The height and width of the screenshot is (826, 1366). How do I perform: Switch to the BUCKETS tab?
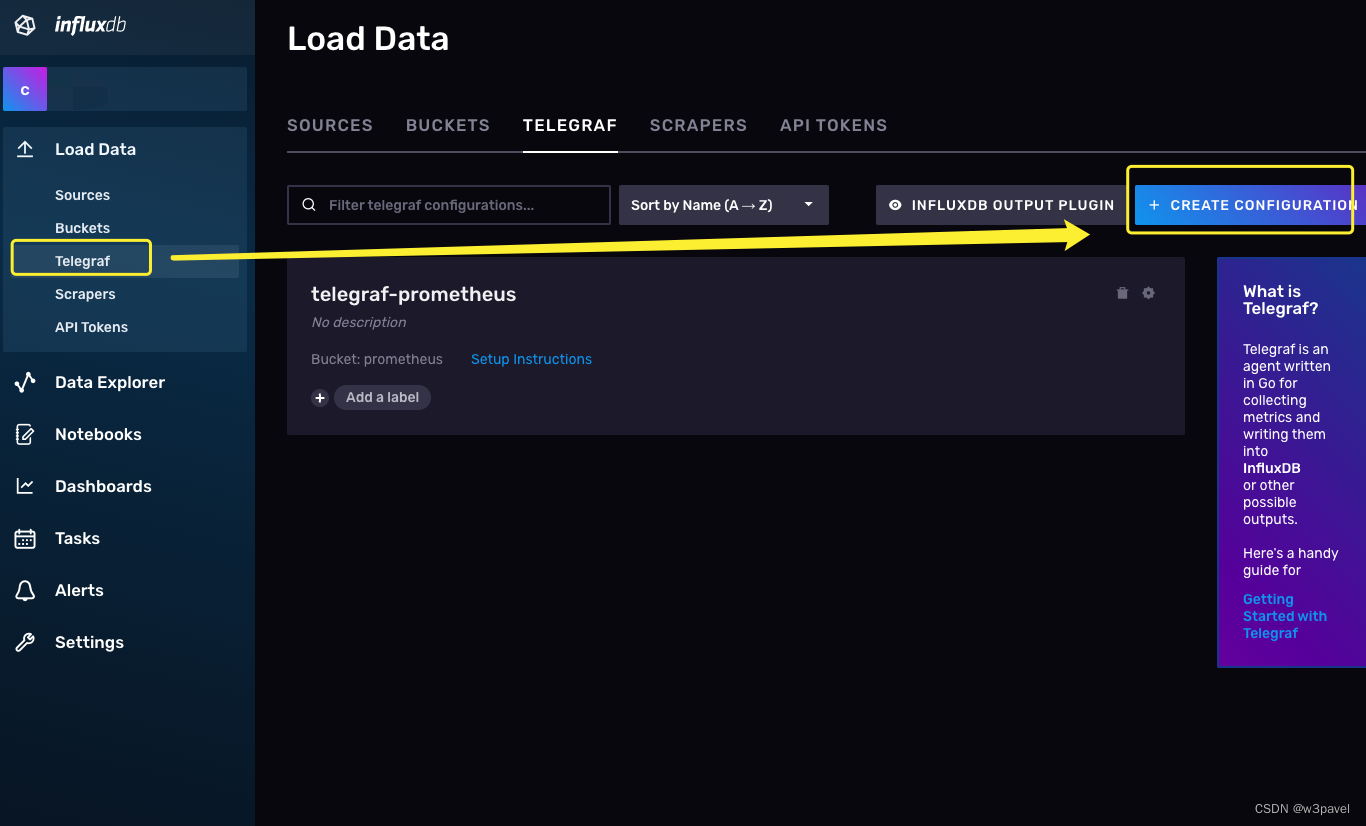click(447, 125)
